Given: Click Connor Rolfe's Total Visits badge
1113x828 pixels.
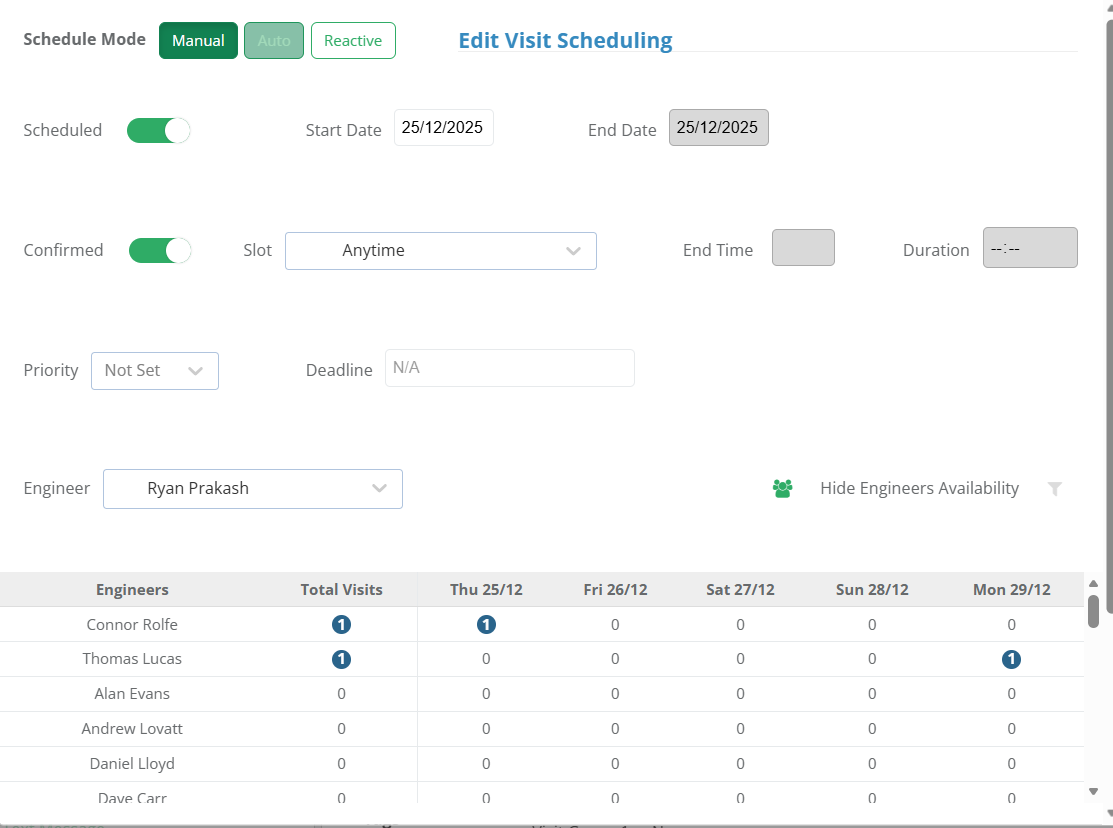Looking at the screenshot, I should click(x=341, y=625).
